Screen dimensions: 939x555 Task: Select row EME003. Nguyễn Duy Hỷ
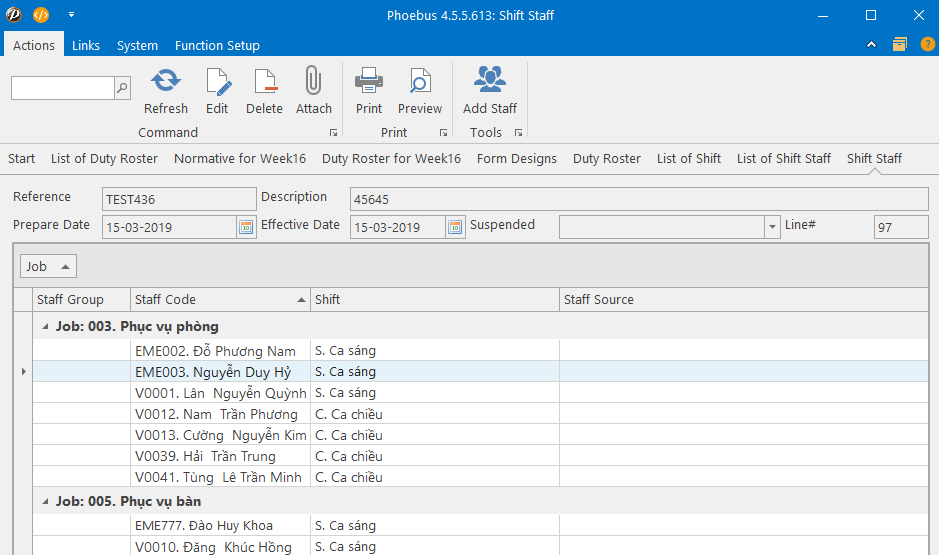(480, 371)
